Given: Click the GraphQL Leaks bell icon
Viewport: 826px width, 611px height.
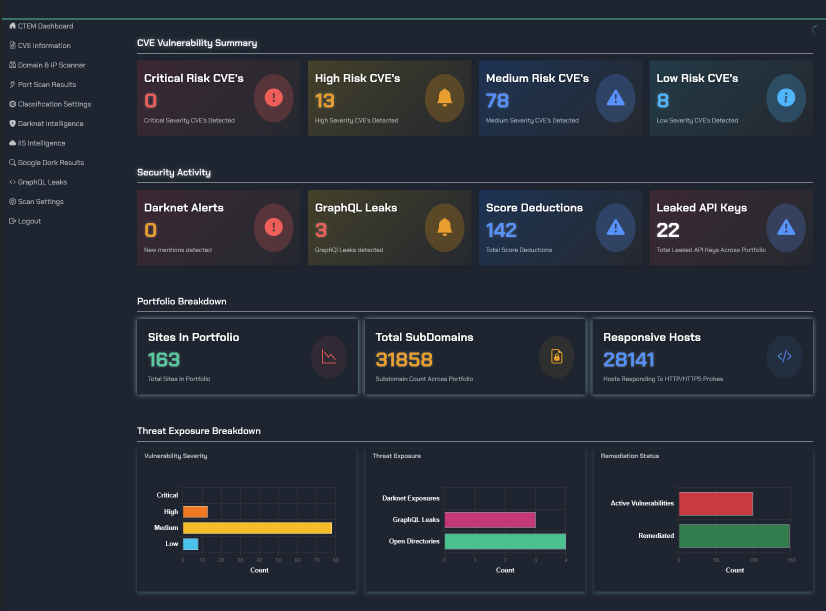Looking at the screenshot, I should (x=444, y=227).
